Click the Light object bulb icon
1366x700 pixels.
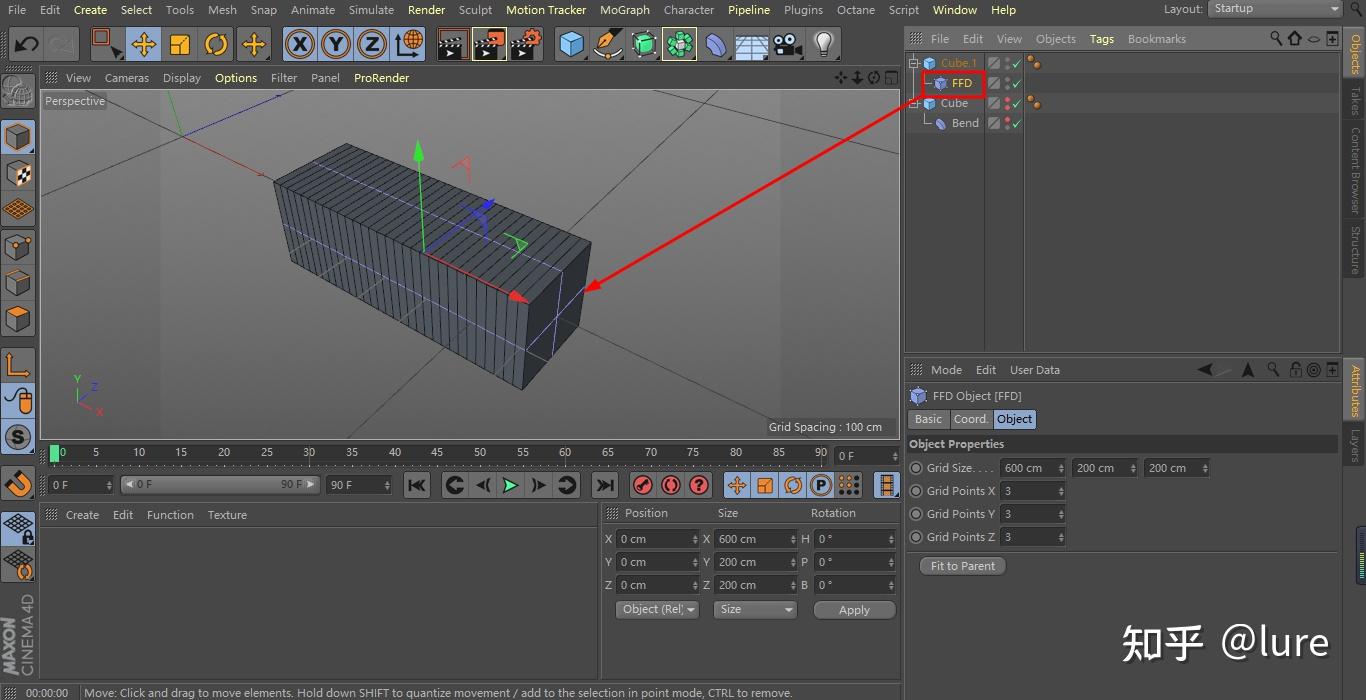pos(823,44)
